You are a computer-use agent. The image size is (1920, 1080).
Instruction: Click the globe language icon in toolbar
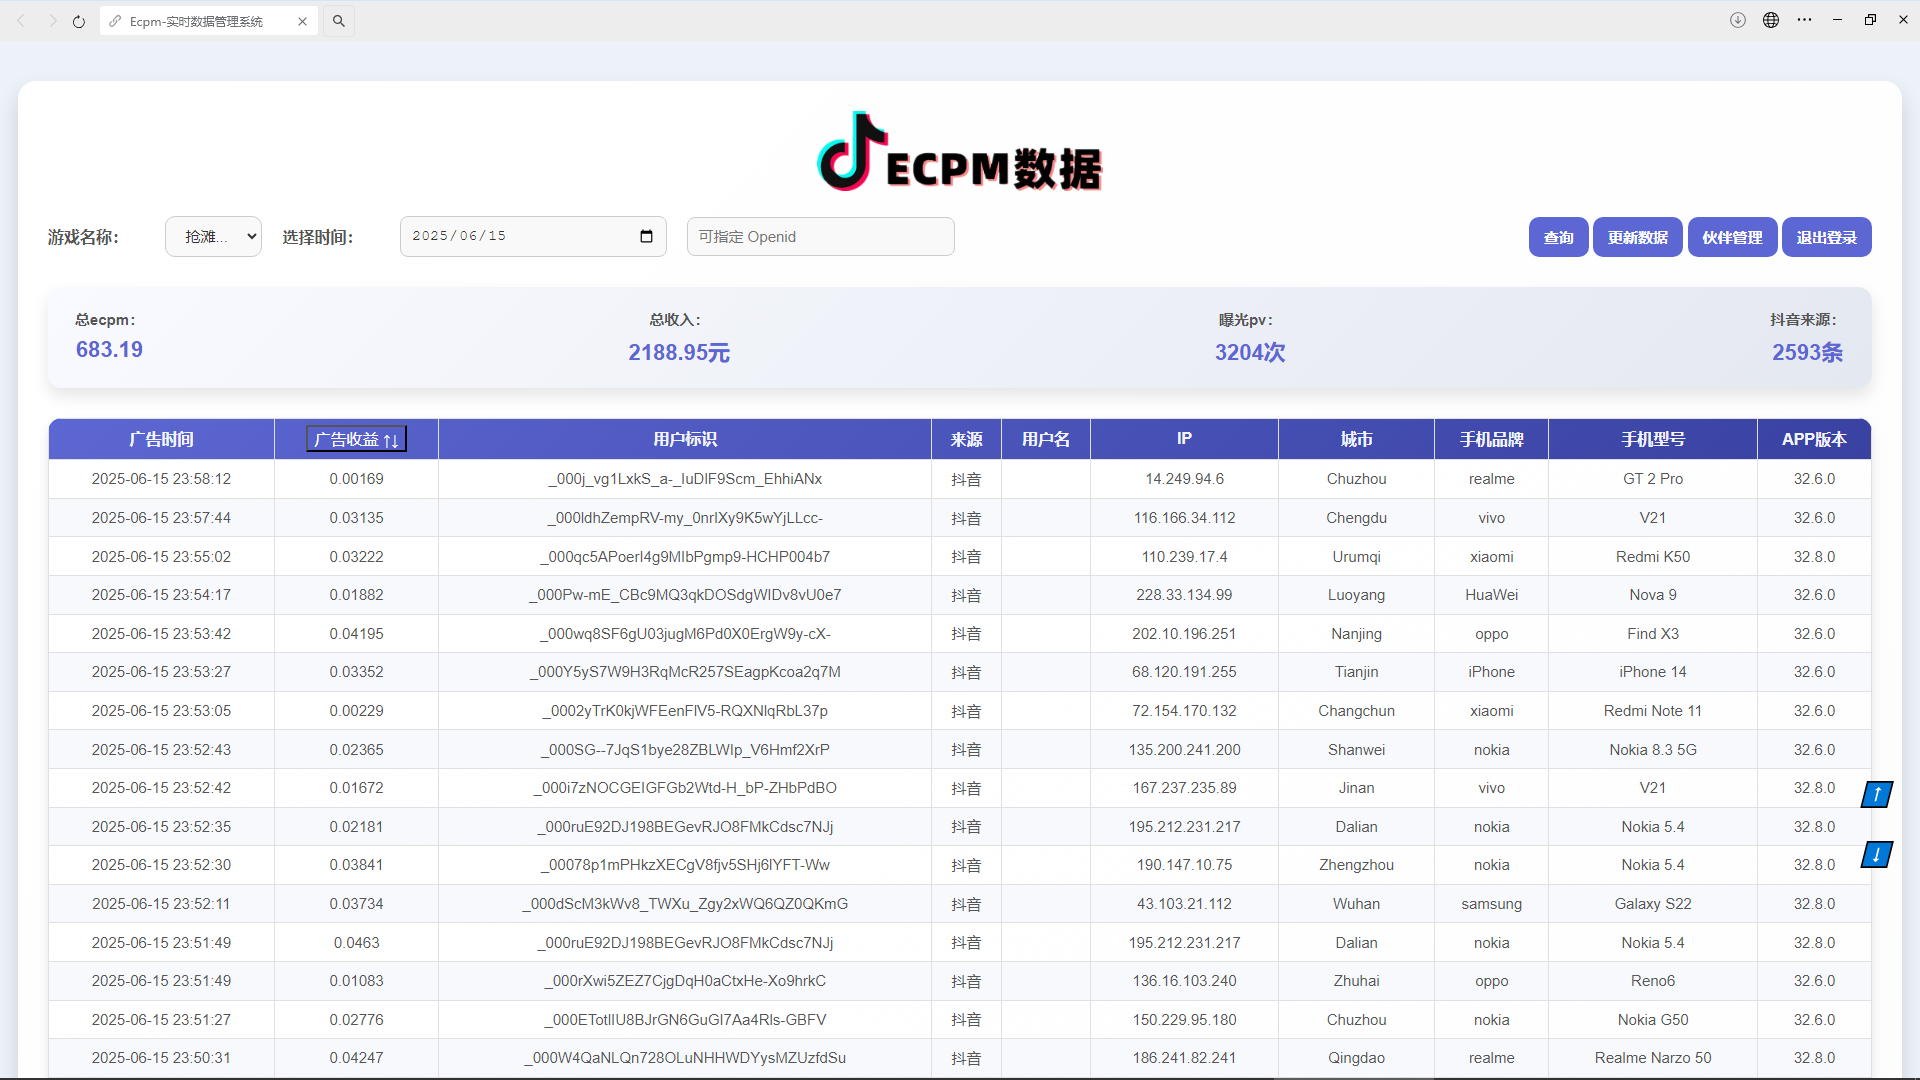pos(1771,20)
